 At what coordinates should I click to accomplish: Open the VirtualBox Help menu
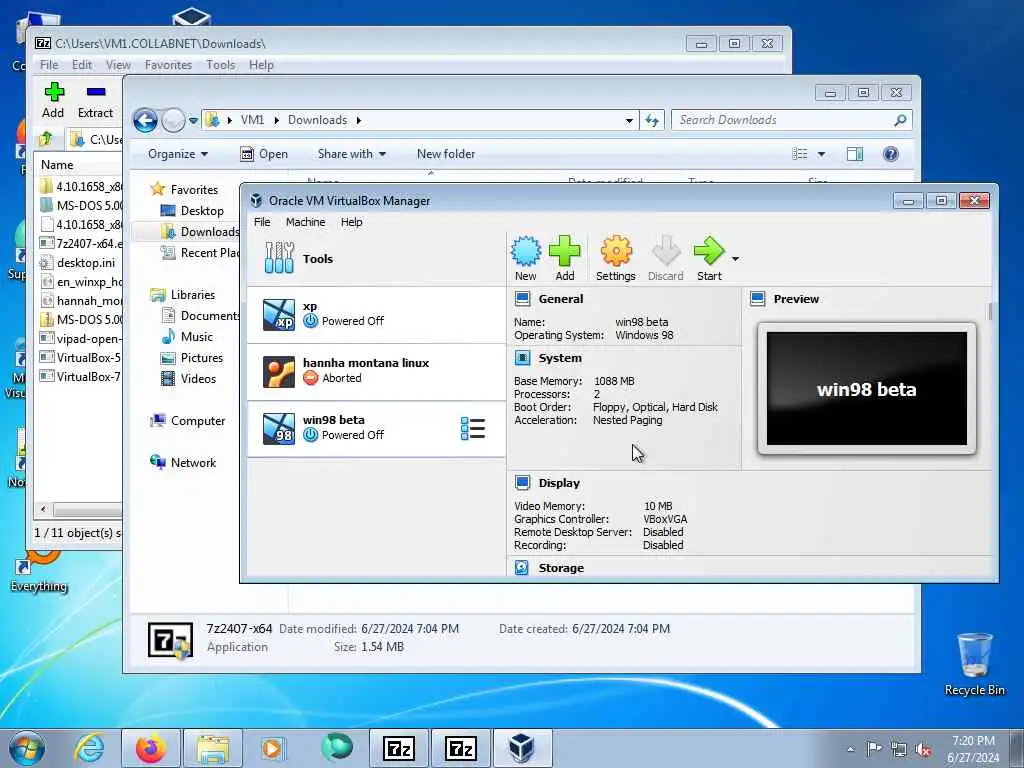(351, 222)
